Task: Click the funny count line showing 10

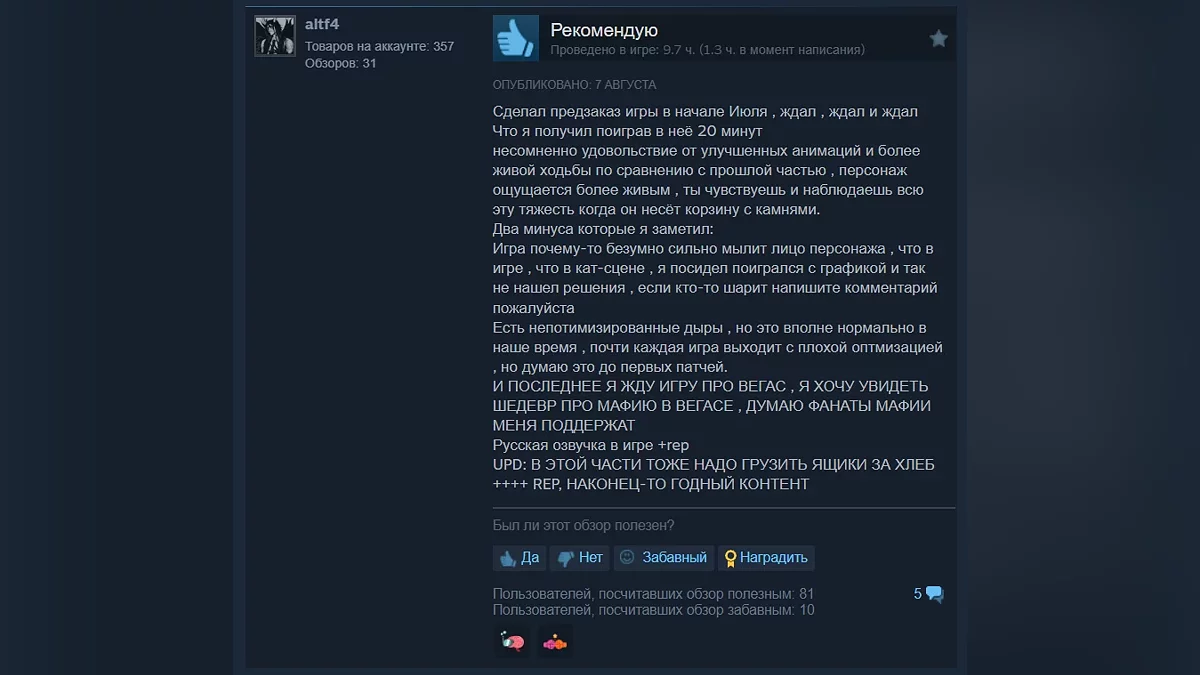Action: pyautogui.click(x=653, y=610)
